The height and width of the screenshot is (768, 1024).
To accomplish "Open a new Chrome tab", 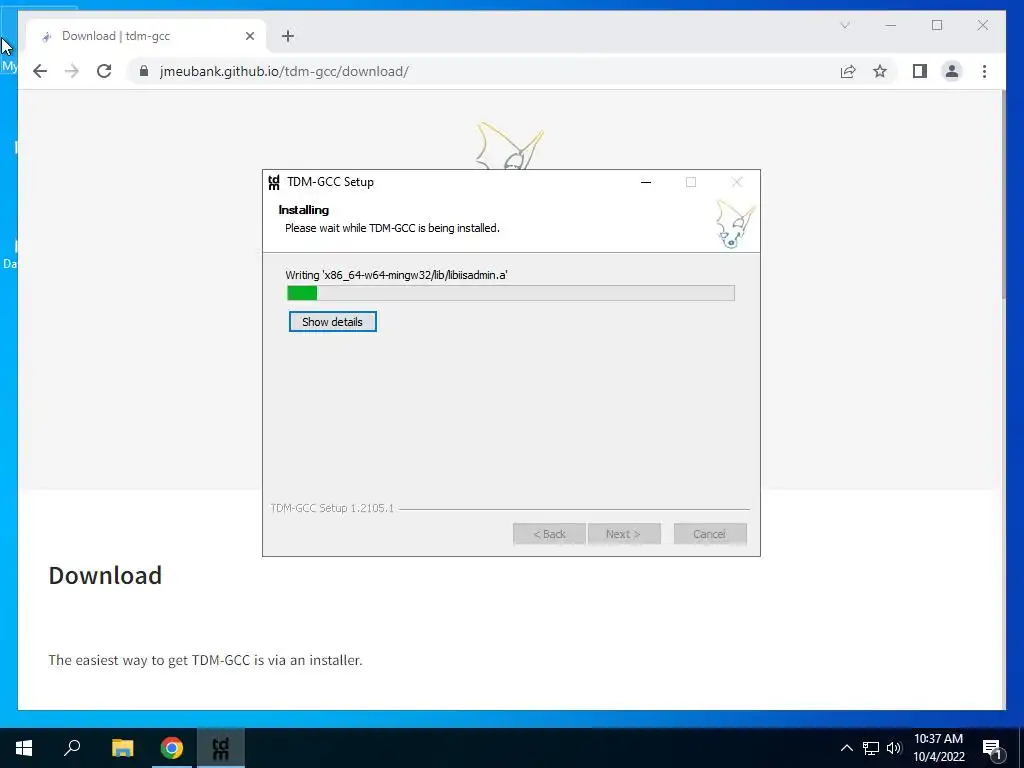I will pyautogui.click(x=288, y=36).
